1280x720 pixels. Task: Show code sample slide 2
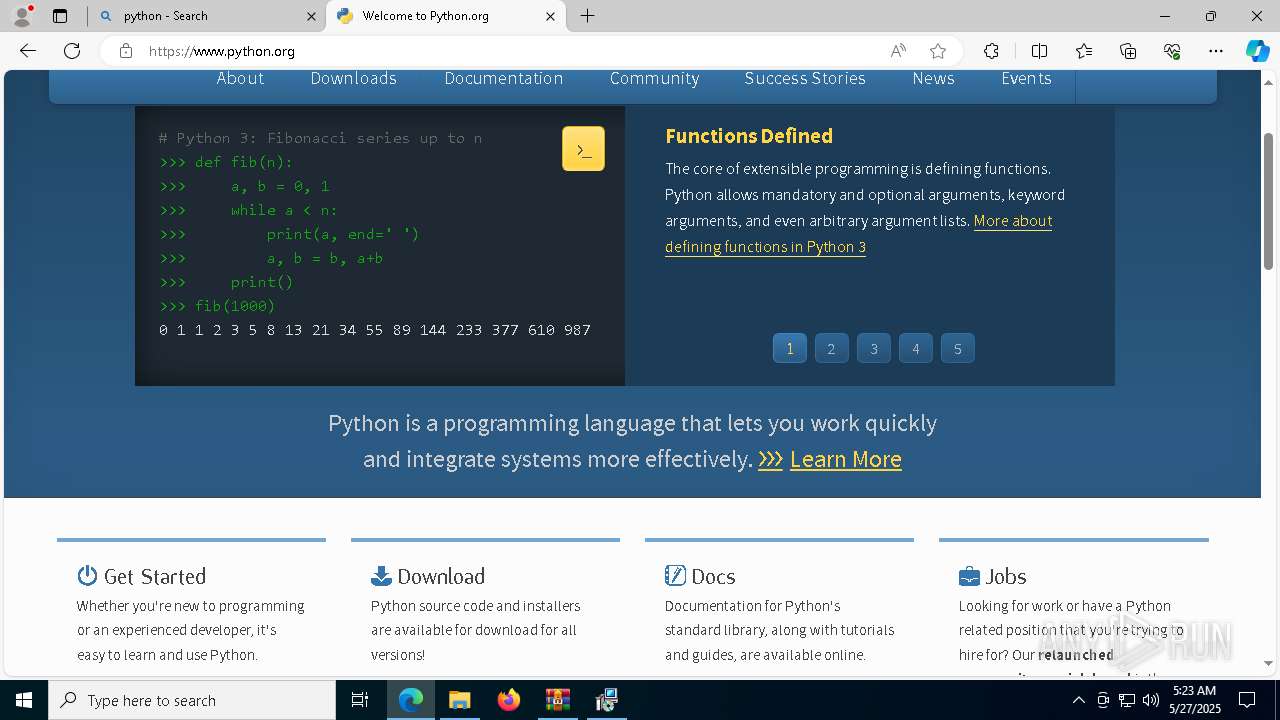832,349
